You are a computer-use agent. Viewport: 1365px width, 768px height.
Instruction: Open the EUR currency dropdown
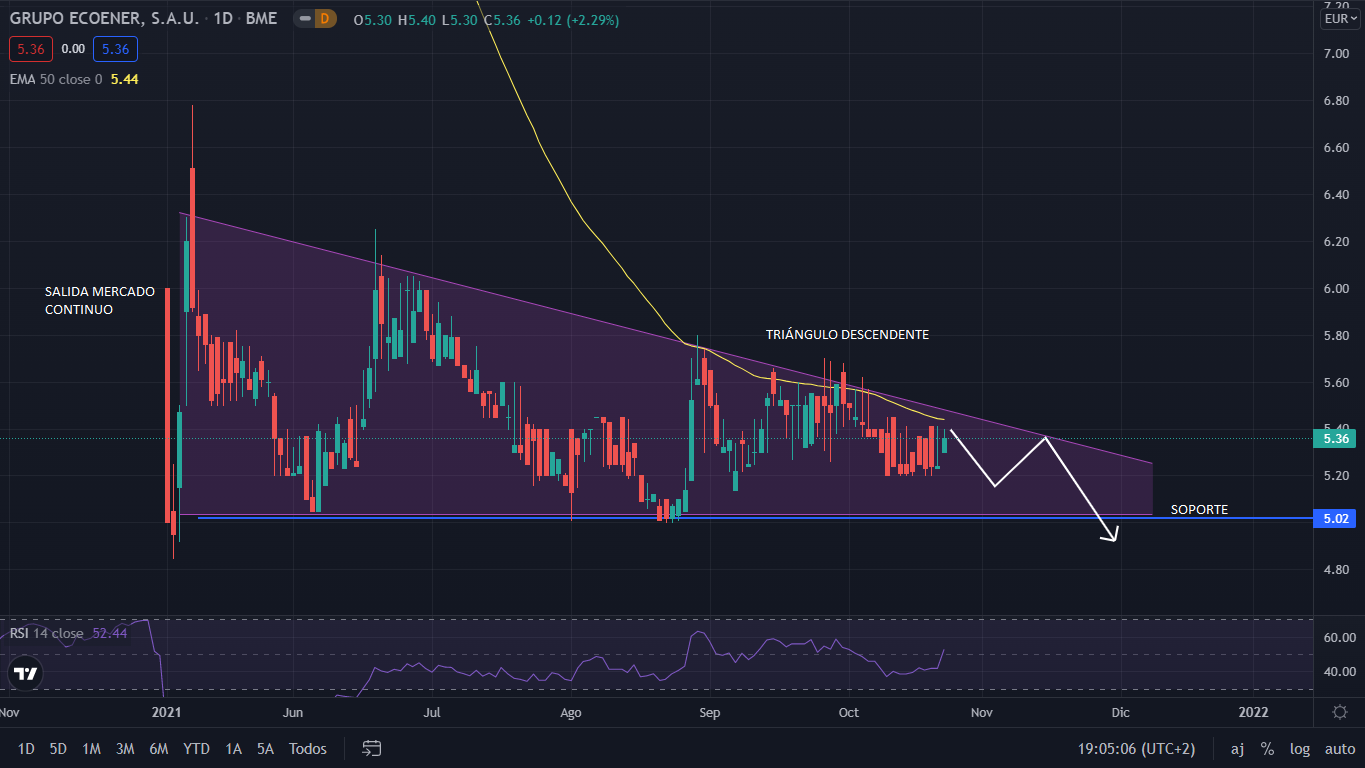1338,19
